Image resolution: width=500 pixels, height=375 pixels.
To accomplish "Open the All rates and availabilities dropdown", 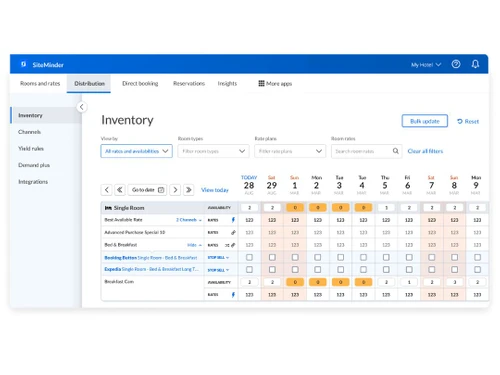I will point(136,151).
